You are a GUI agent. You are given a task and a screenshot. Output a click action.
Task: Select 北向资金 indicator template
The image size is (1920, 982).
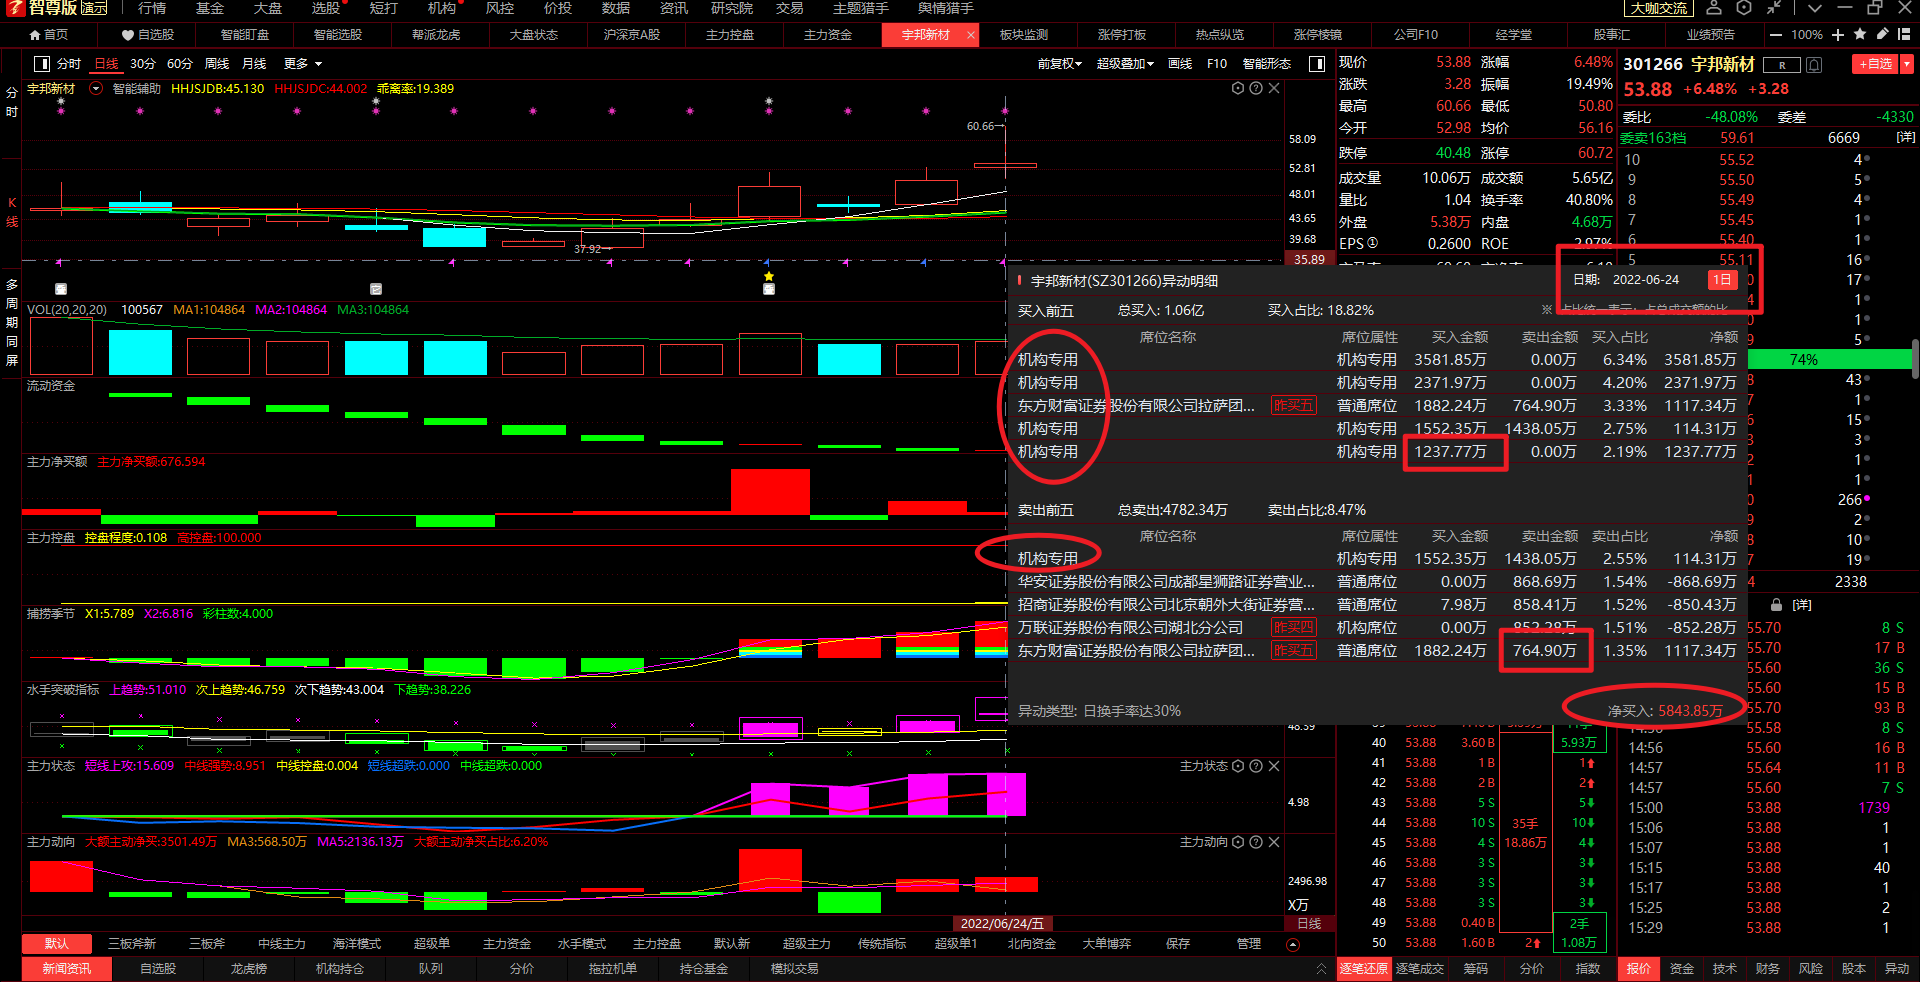1031,944
